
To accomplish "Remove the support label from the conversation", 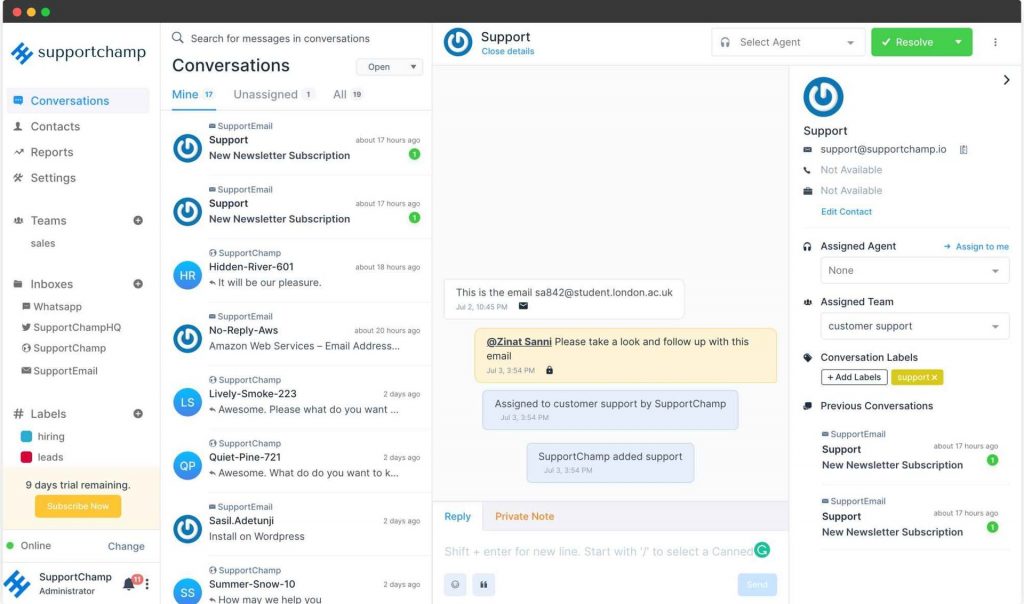I will point(934,377).
